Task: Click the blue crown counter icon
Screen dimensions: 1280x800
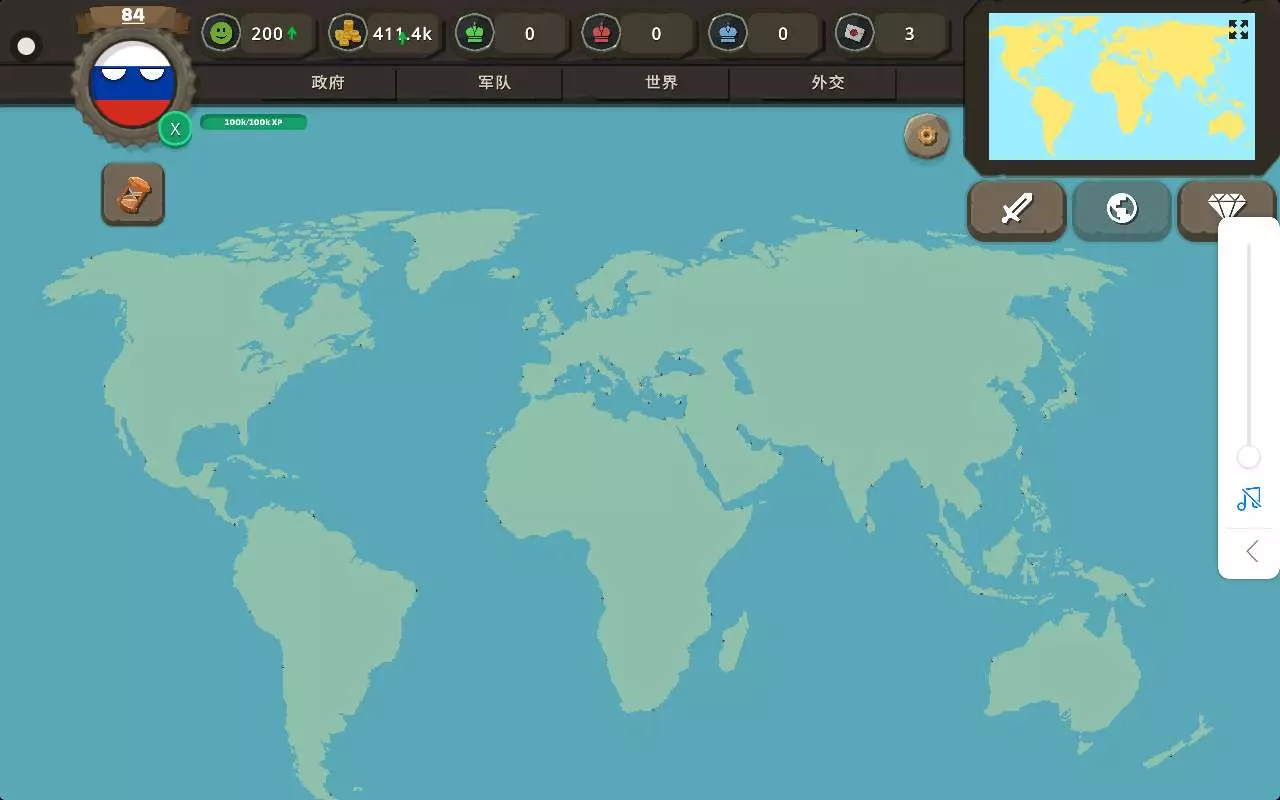Action: pyautogui.click(x=727, y=33)
